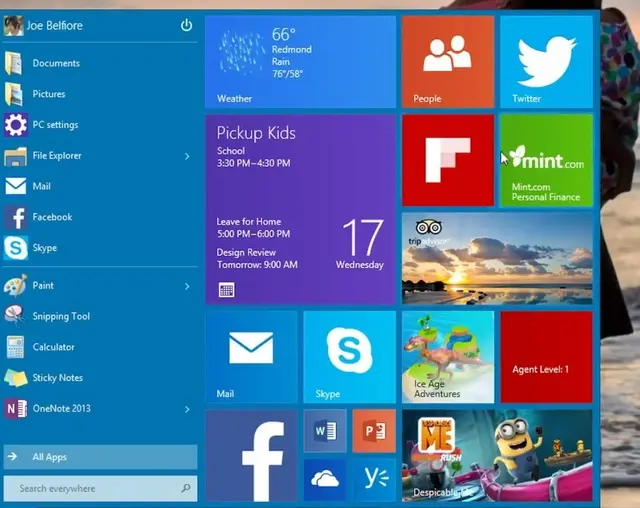Show All Apps list
Screen dimensions: 640x508
[x=100, y=457]
